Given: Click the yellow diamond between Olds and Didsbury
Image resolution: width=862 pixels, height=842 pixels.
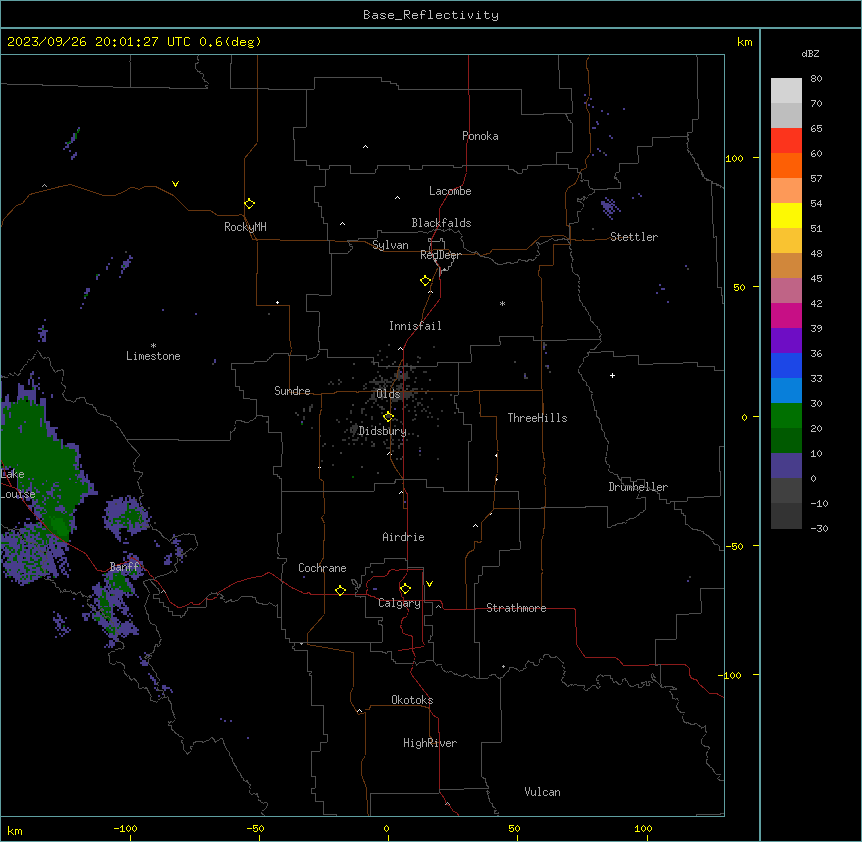Looking at the screenshot, I should click(388, 417).
